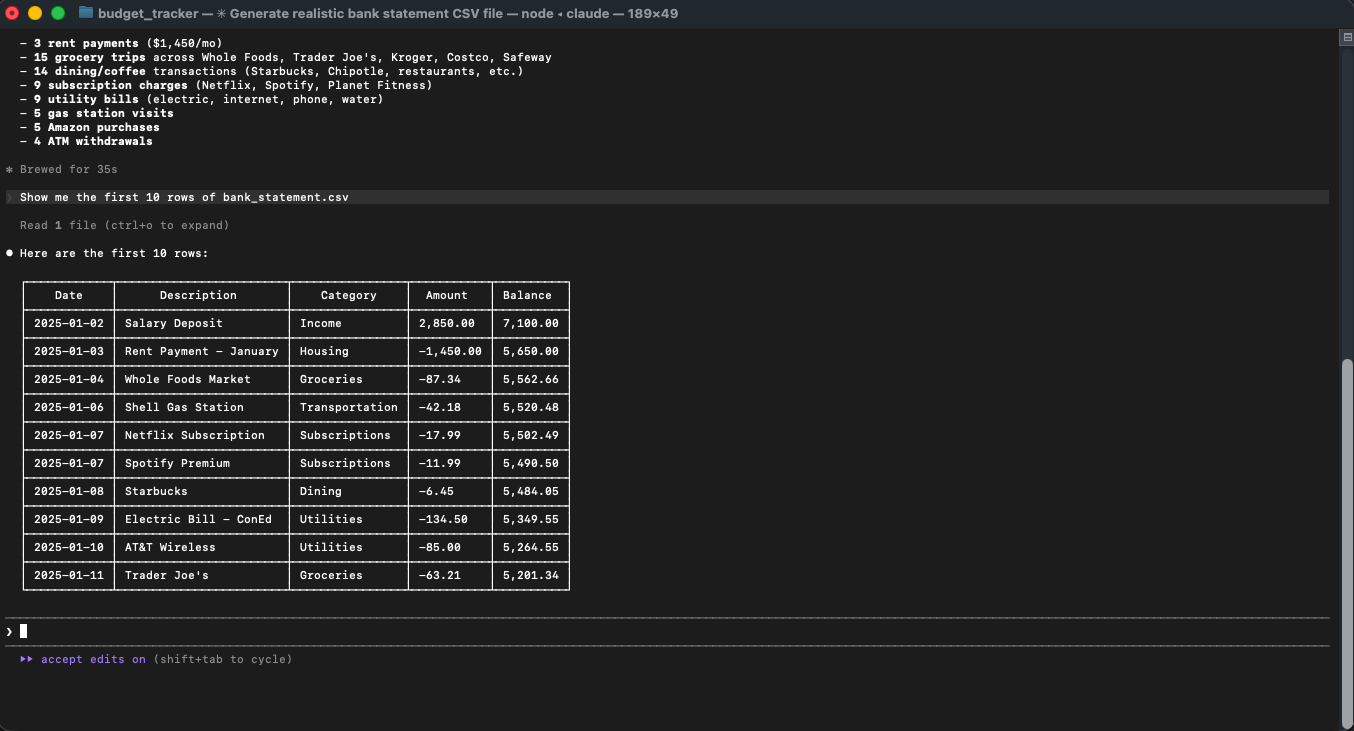Click the amount '-1,450.00'

coord(450,351)
